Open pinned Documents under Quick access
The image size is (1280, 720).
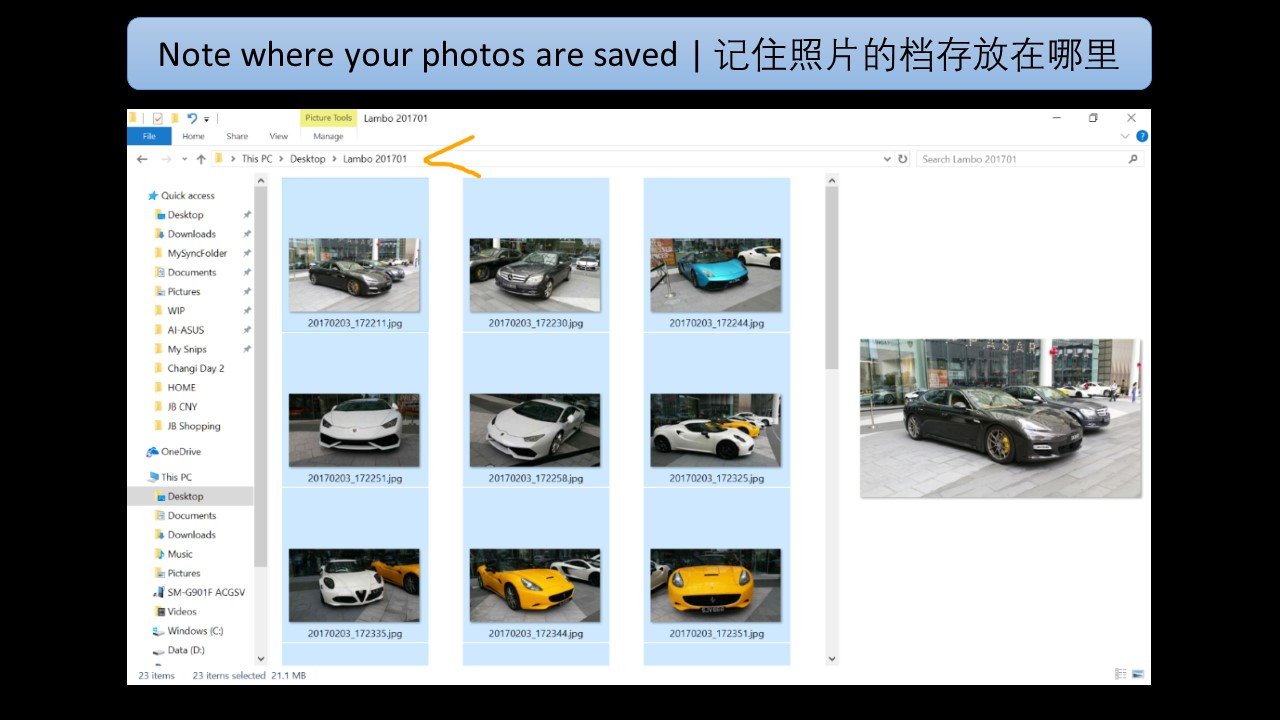pyautogui.click(x=191, y=272)
